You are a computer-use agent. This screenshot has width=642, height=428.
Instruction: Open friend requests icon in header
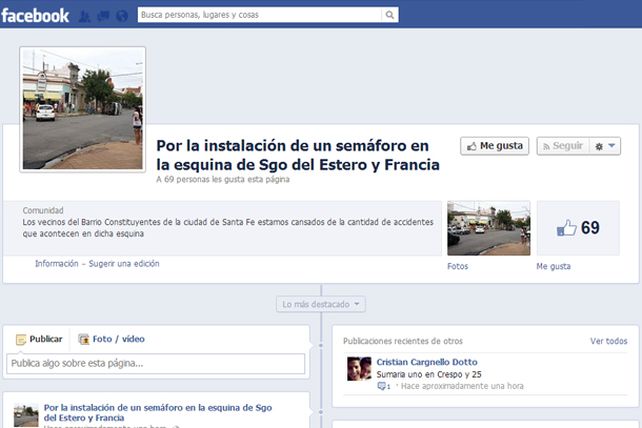point(84,16)
